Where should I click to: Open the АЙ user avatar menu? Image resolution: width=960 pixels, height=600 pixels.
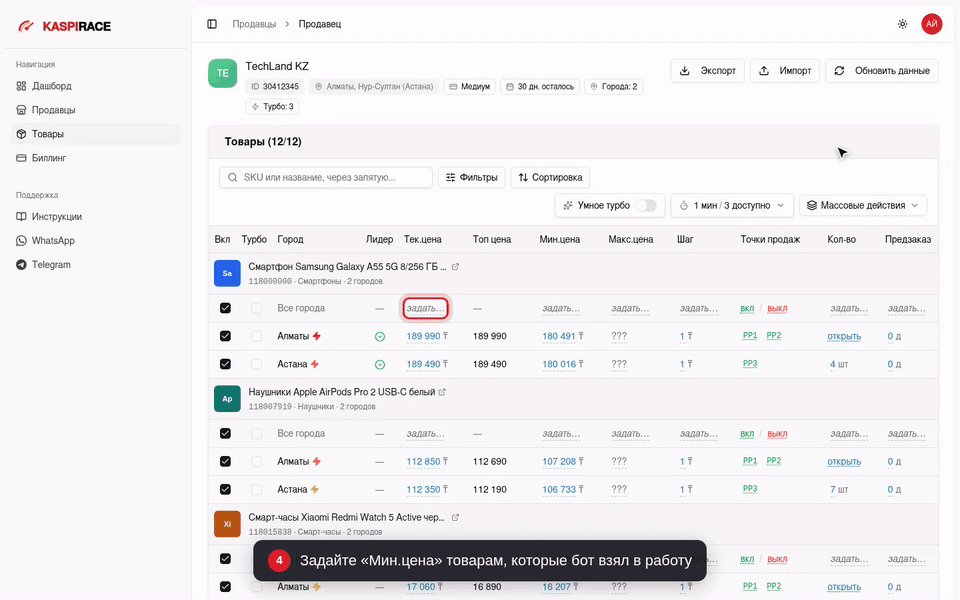932,24
